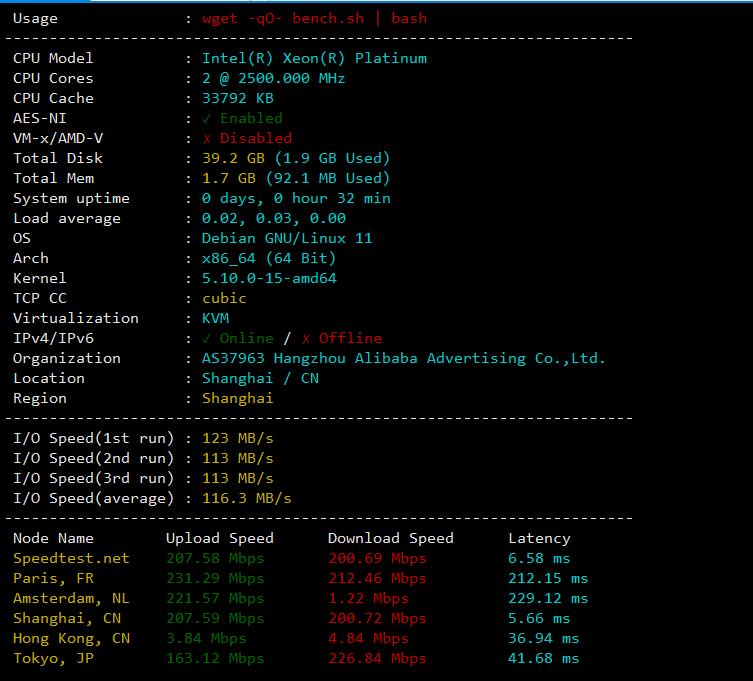Click the green checkmark before IPv4 Online
753x681 pixels.
pyautogui.click(x=207, y=338)
